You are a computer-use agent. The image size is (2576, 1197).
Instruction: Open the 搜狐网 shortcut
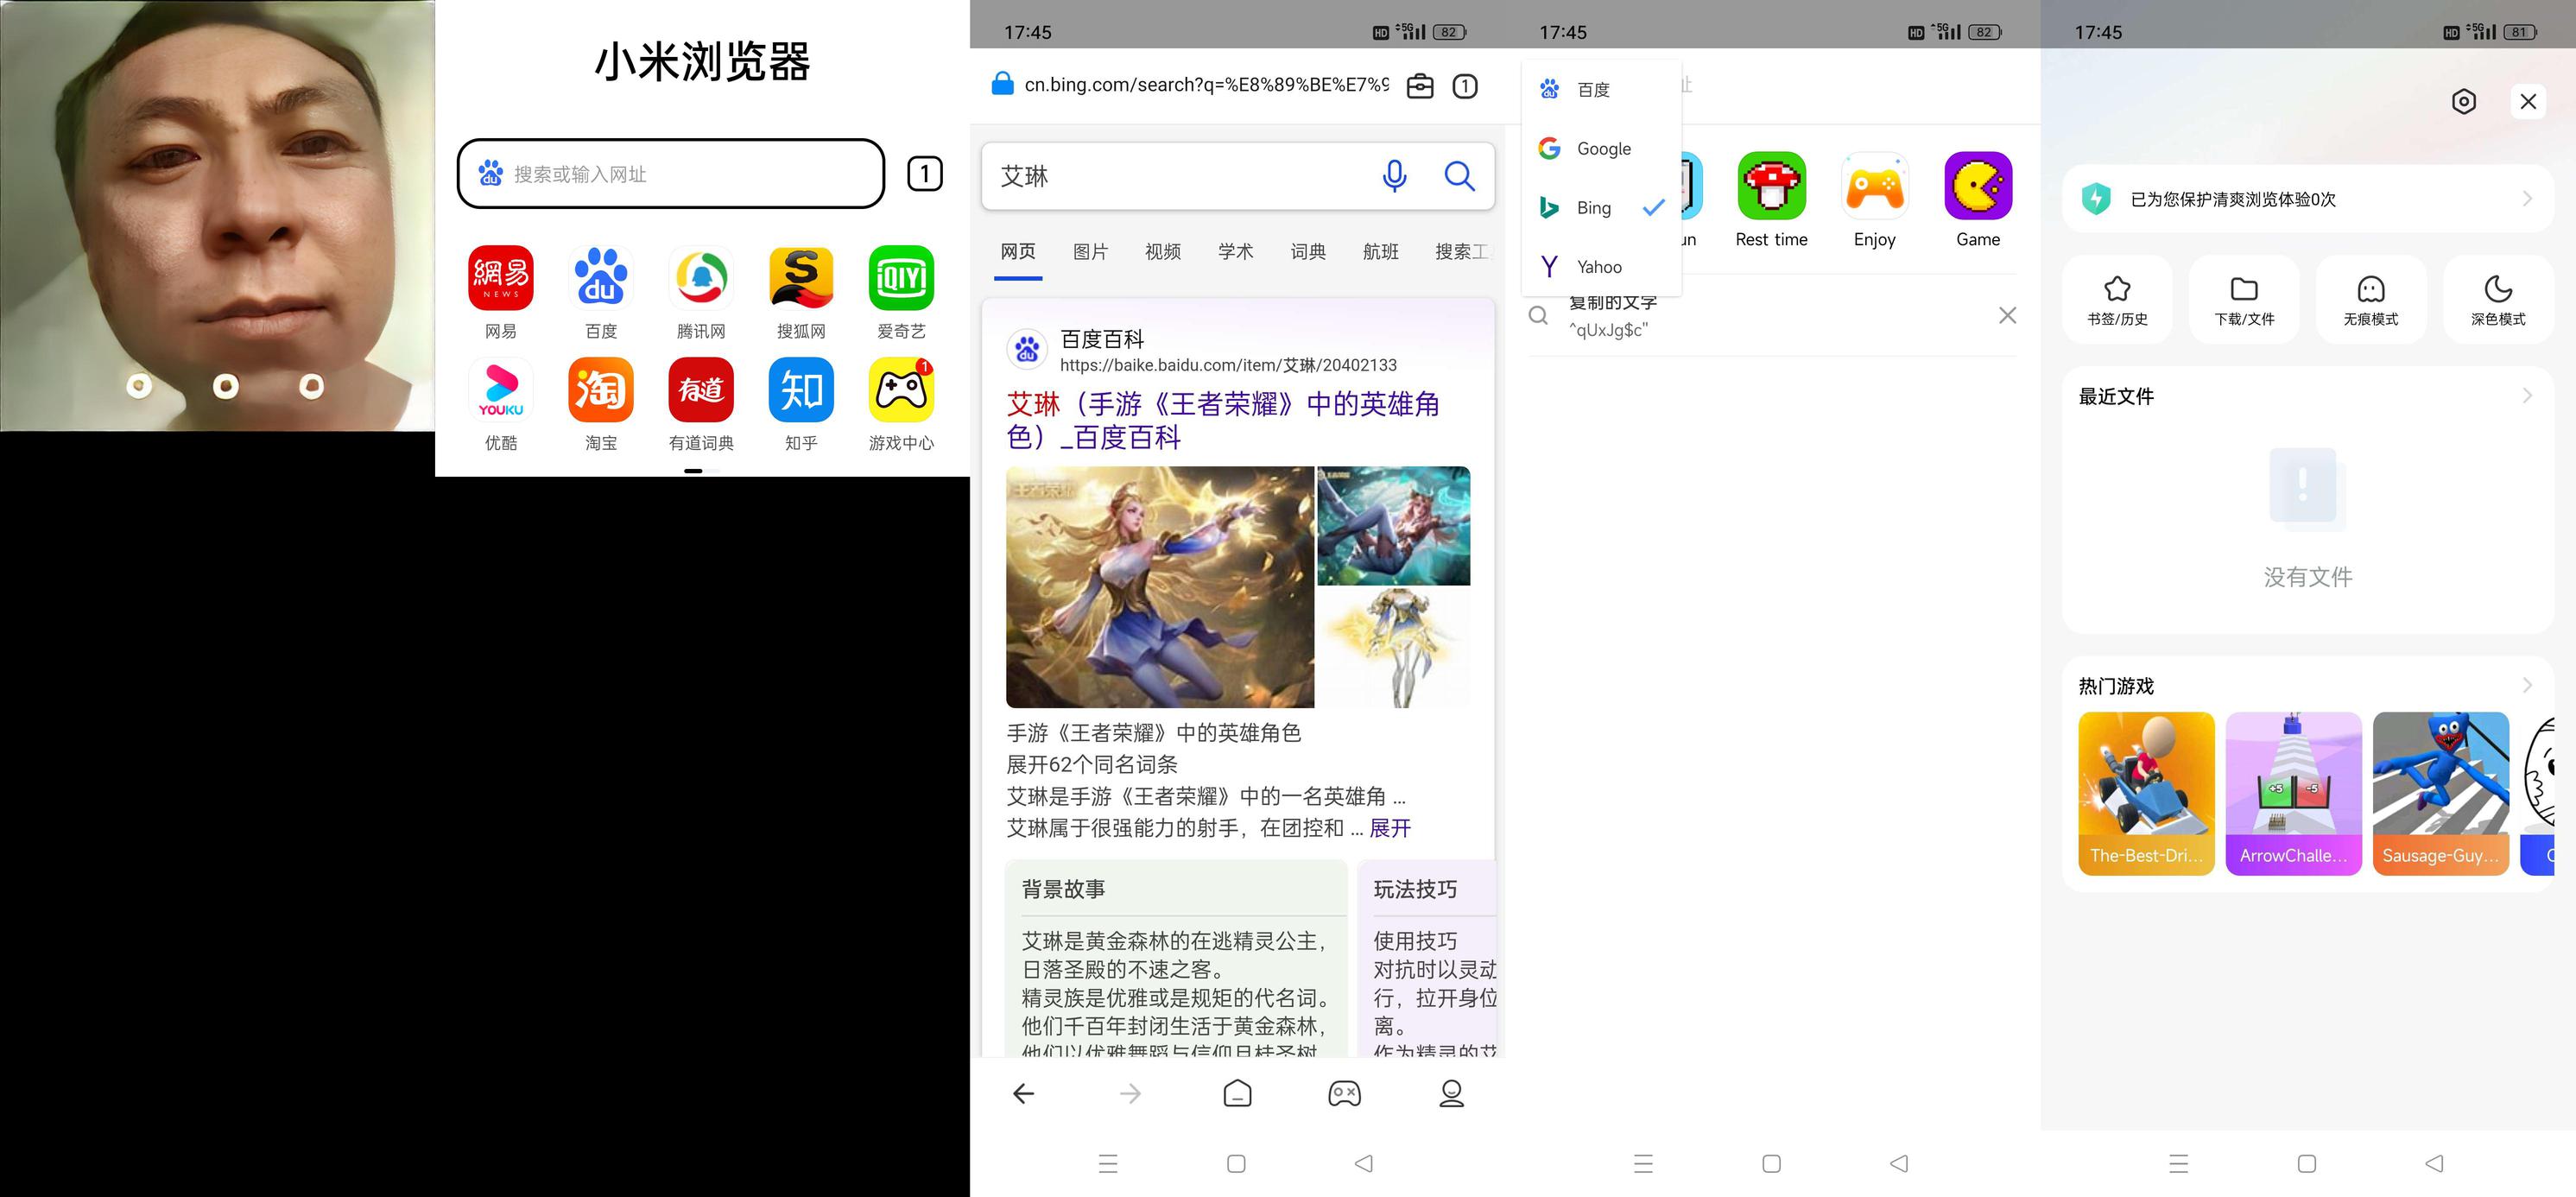[x=801, y=278]
